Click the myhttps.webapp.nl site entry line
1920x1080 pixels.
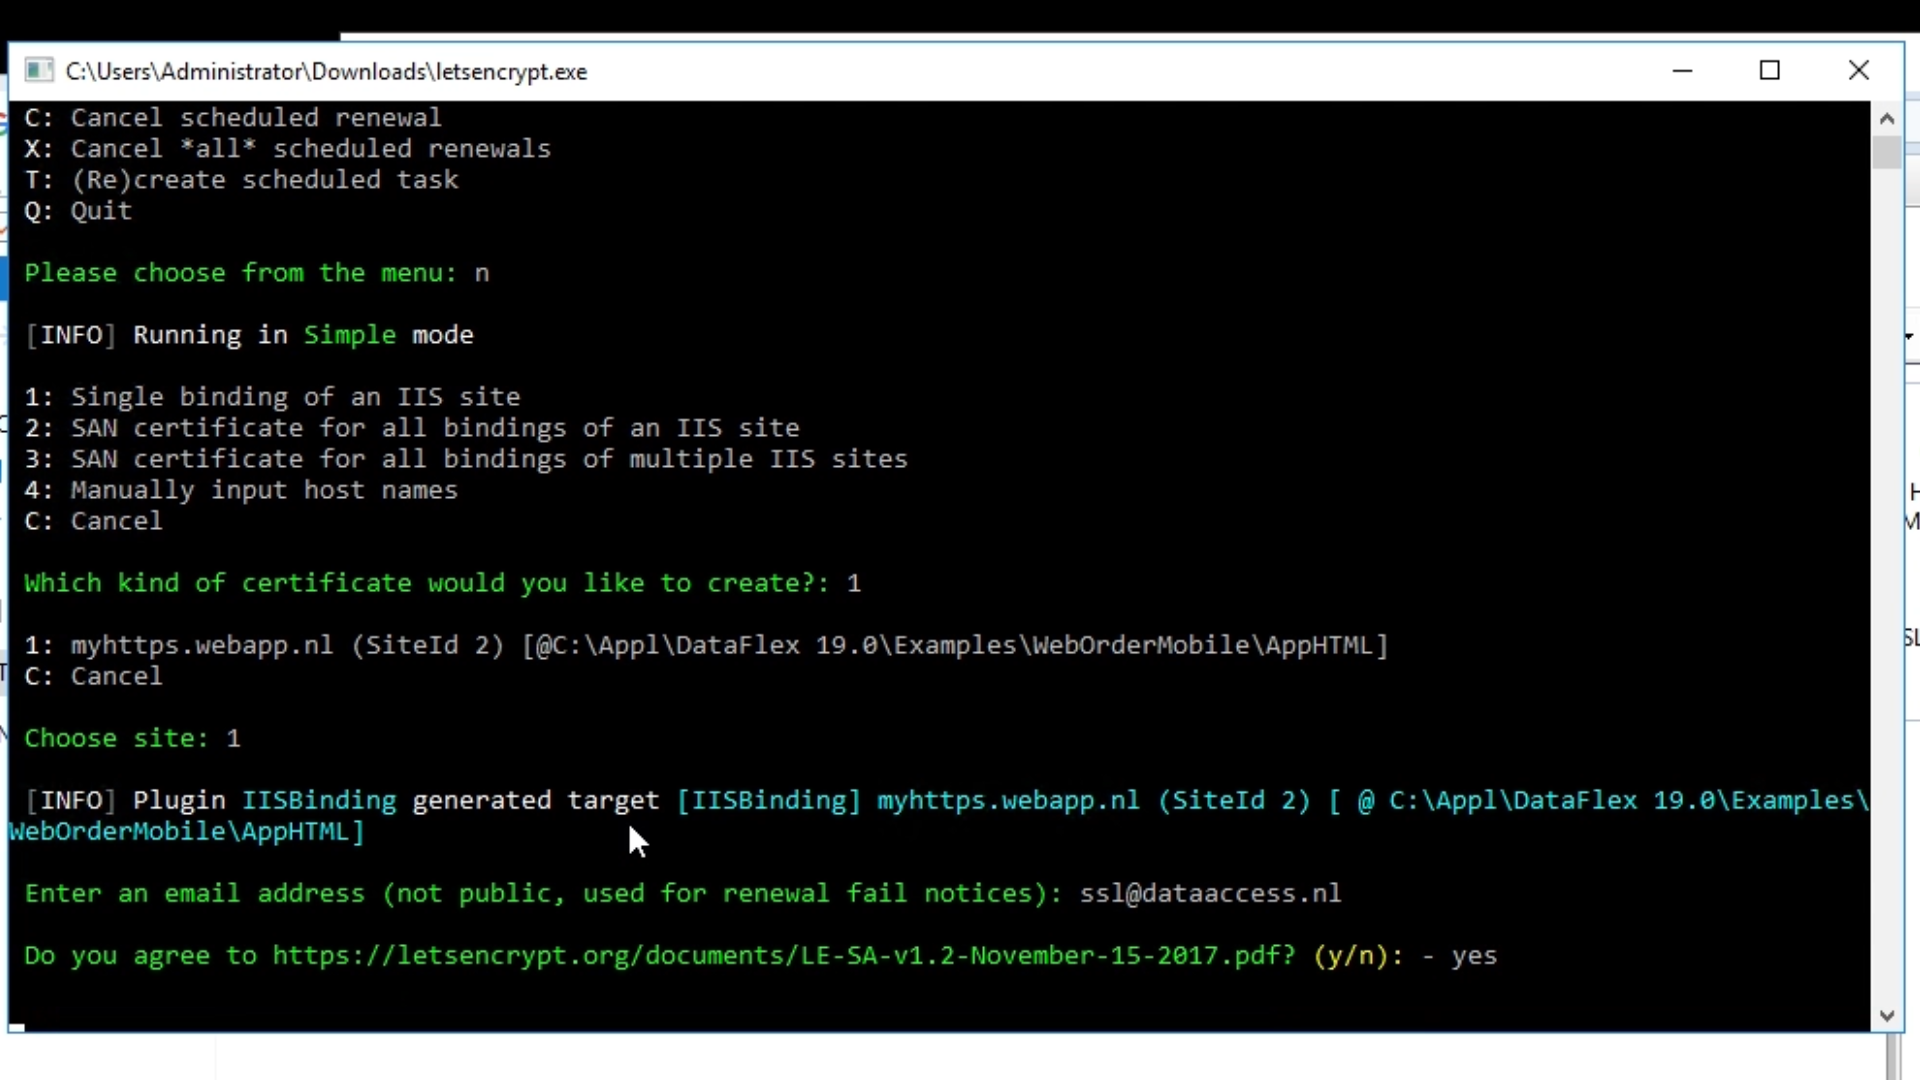[x=705, y=645]
